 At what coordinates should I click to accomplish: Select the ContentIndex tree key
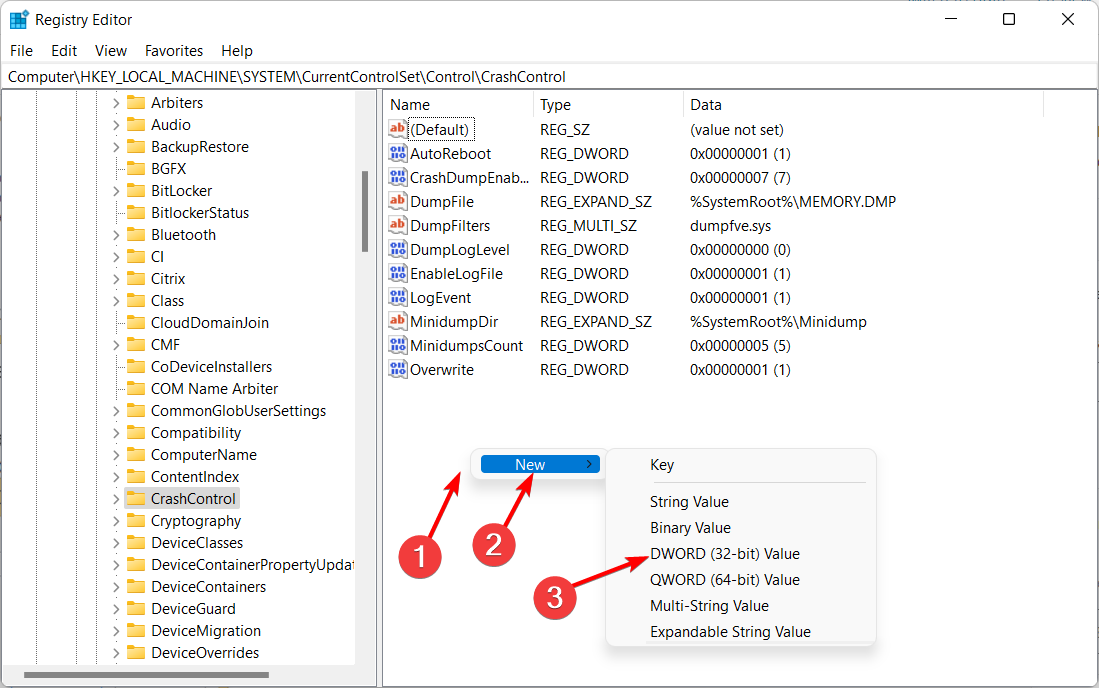(195, 476)
